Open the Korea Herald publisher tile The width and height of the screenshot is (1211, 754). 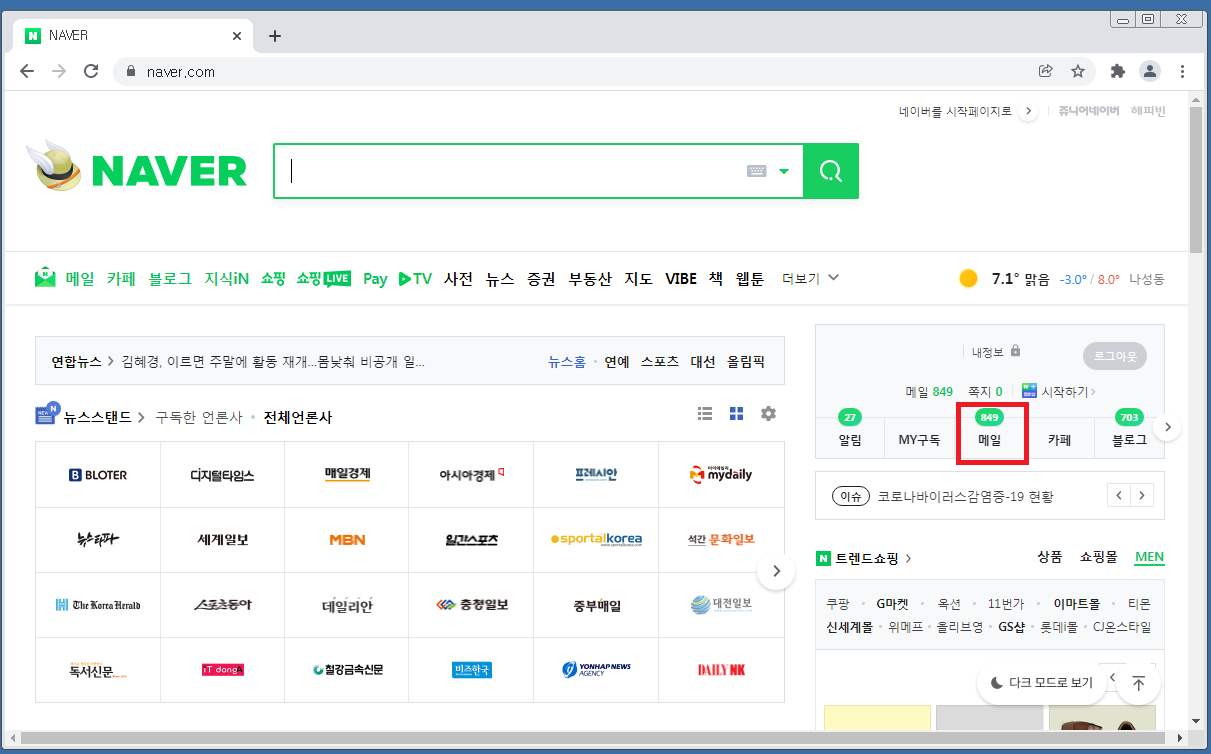98,605
